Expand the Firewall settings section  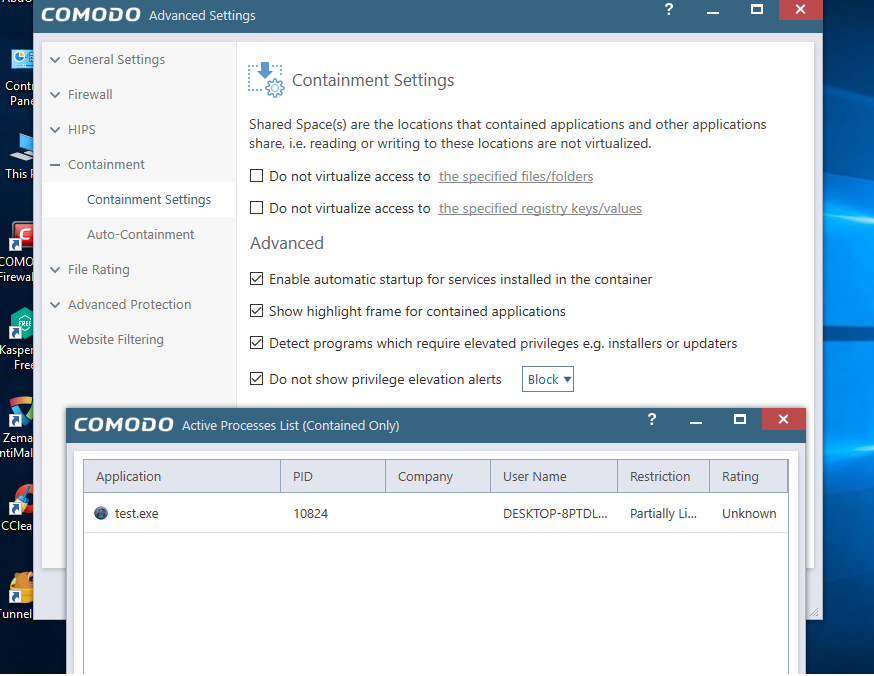click(90, 95)
